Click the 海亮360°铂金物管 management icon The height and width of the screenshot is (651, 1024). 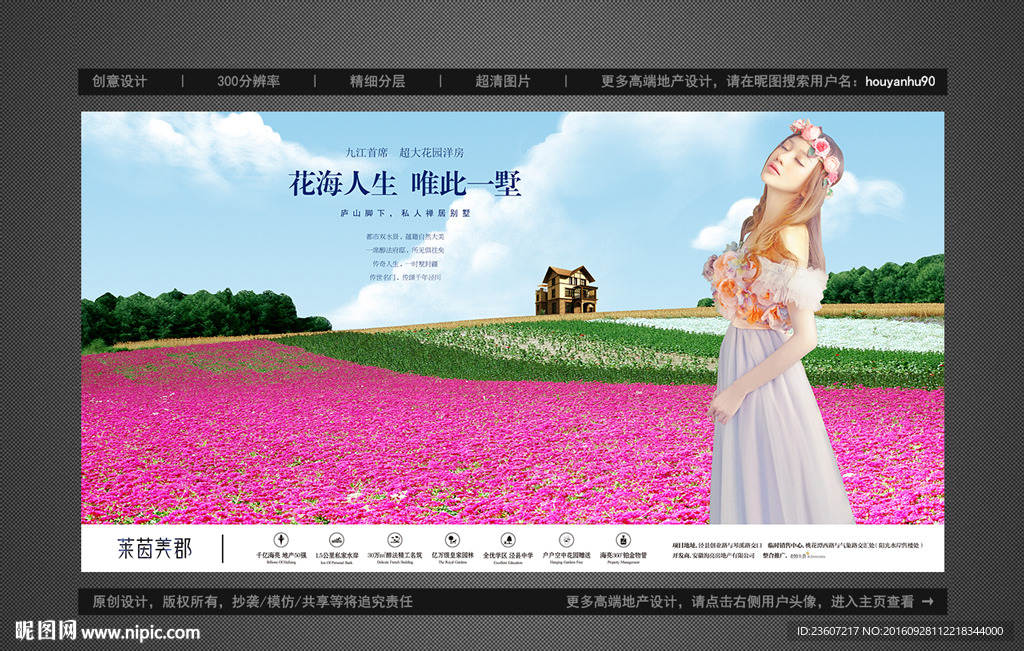click(623, 540)
